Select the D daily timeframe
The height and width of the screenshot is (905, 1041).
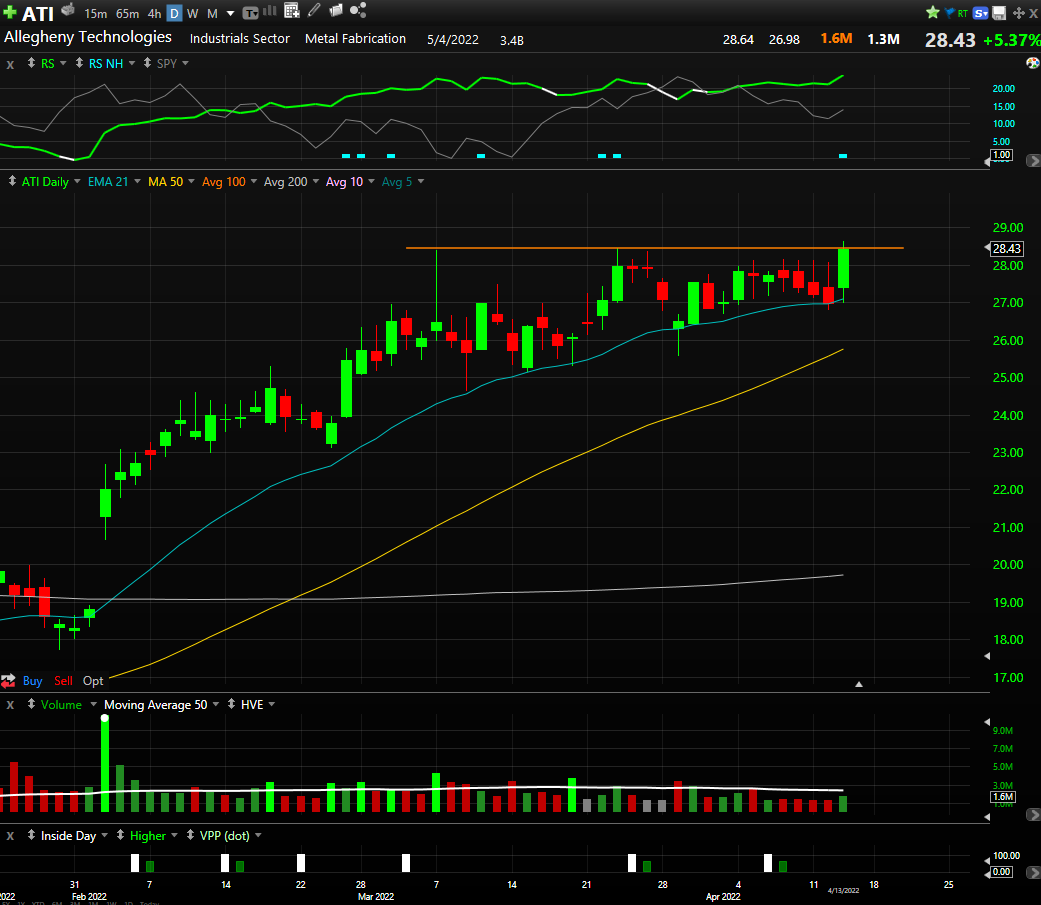(174, 13)
